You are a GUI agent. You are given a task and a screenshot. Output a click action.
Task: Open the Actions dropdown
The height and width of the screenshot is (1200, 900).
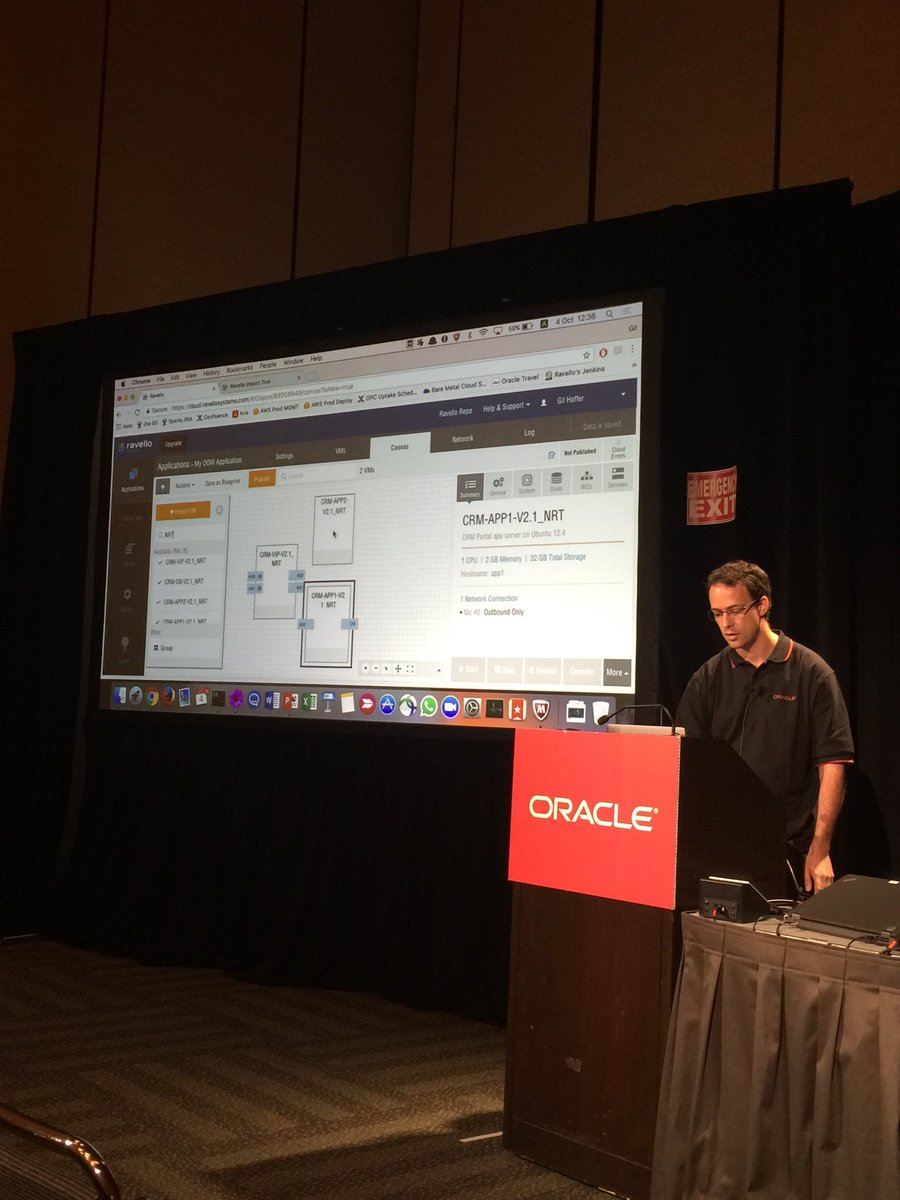(184, 485)
